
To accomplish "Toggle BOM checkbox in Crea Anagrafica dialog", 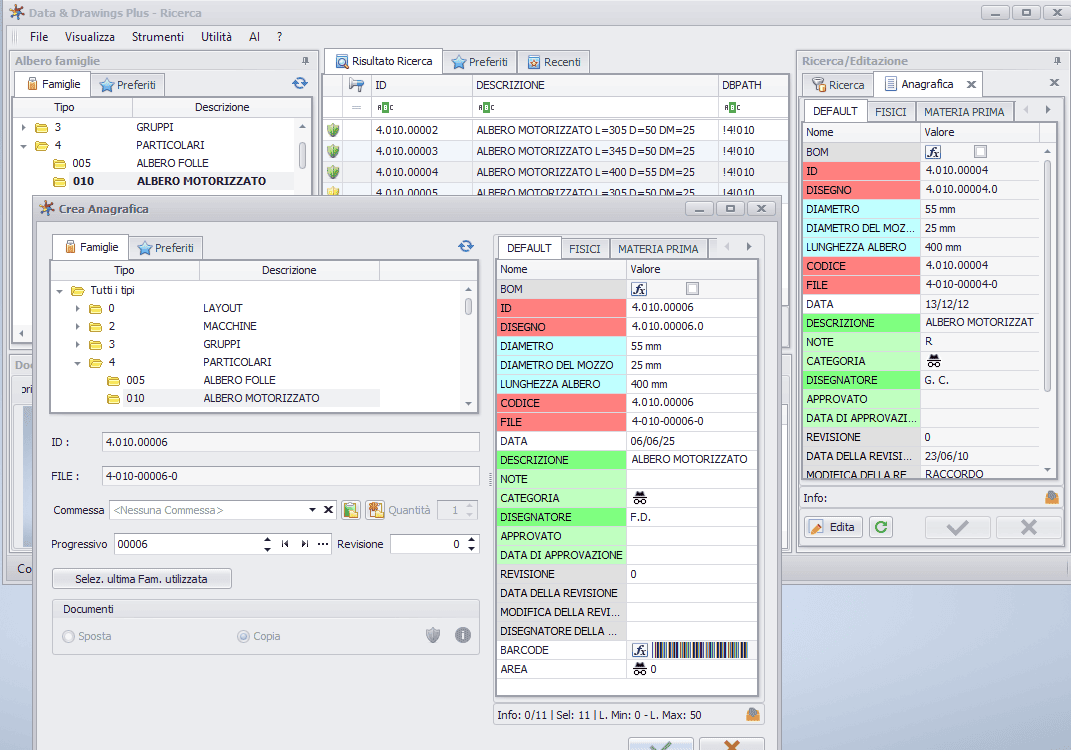I will (692, 289).
